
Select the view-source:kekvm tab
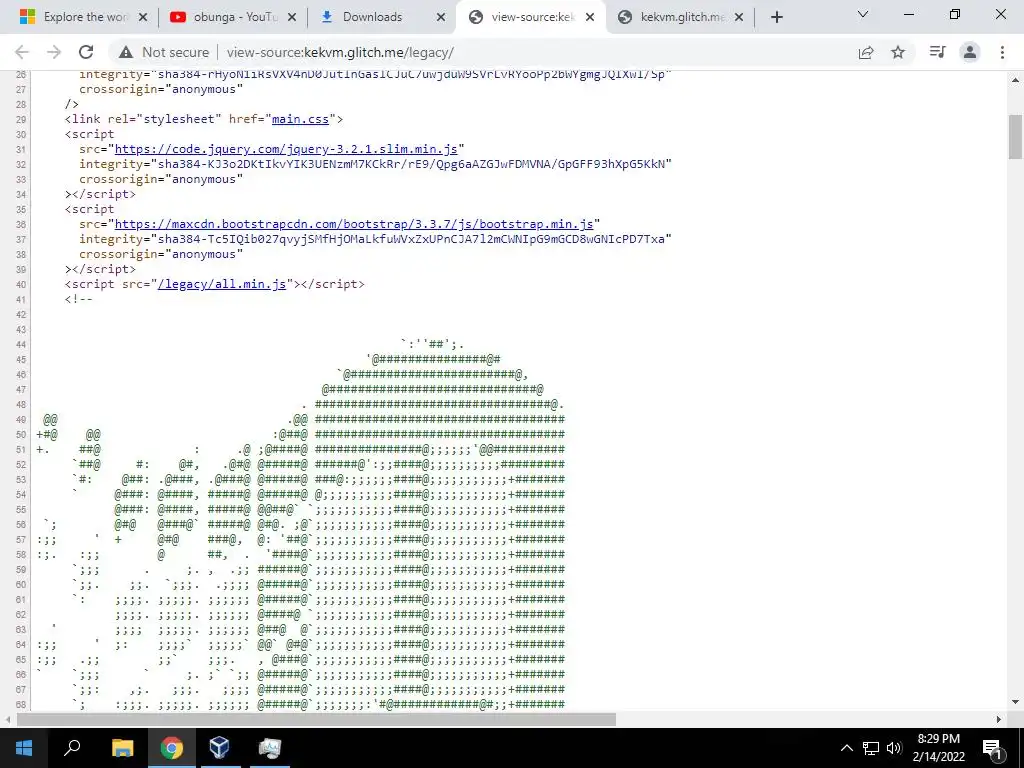tap(532, 17)
